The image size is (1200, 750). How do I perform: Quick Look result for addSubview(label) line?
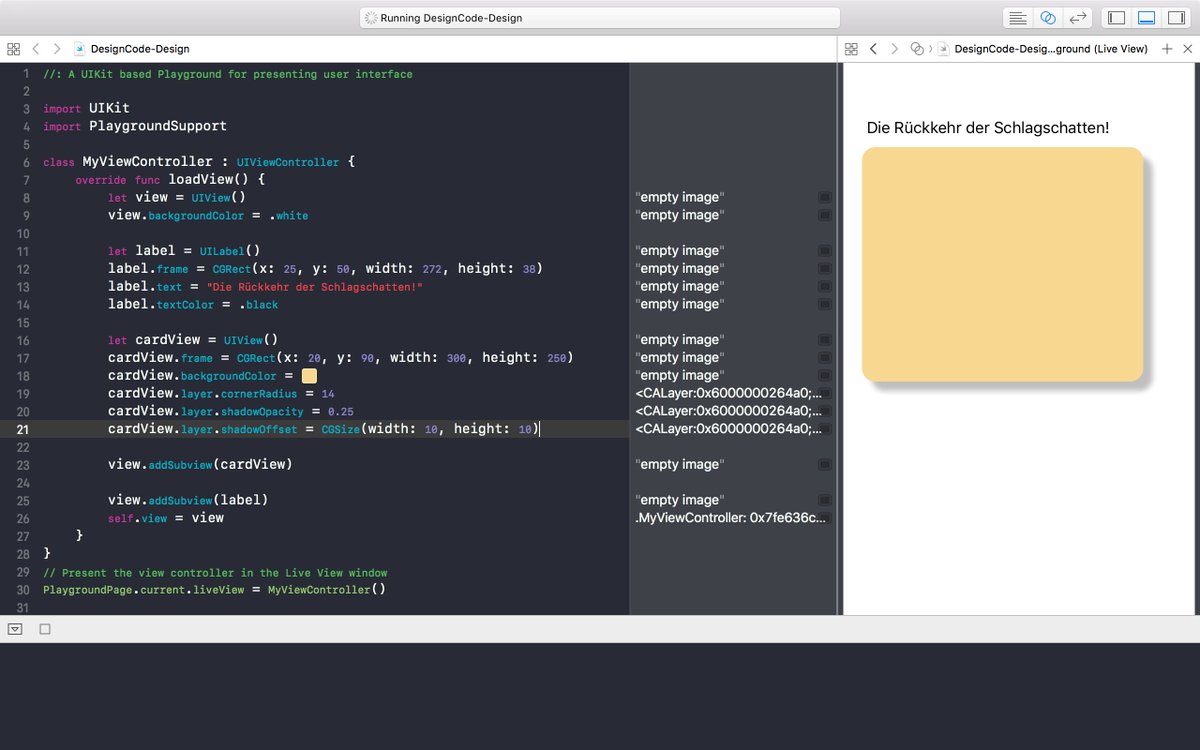[824, 500]
